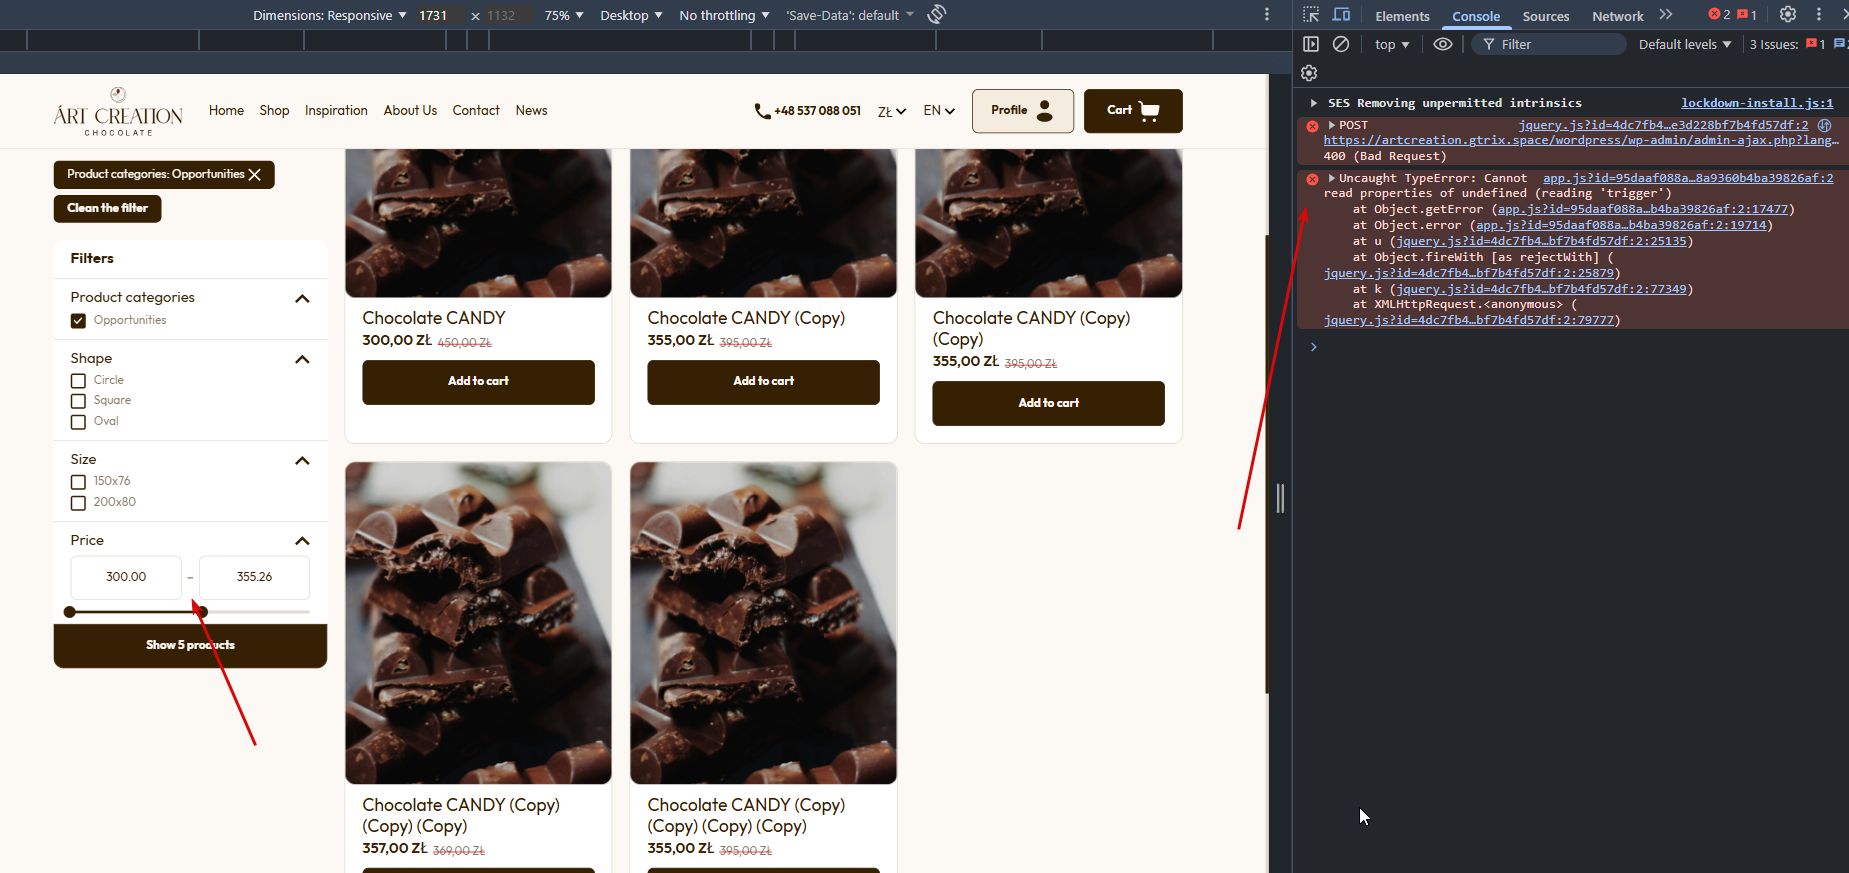Collapse the Shape filter section

pyautogui.click(x=302, y=360)
